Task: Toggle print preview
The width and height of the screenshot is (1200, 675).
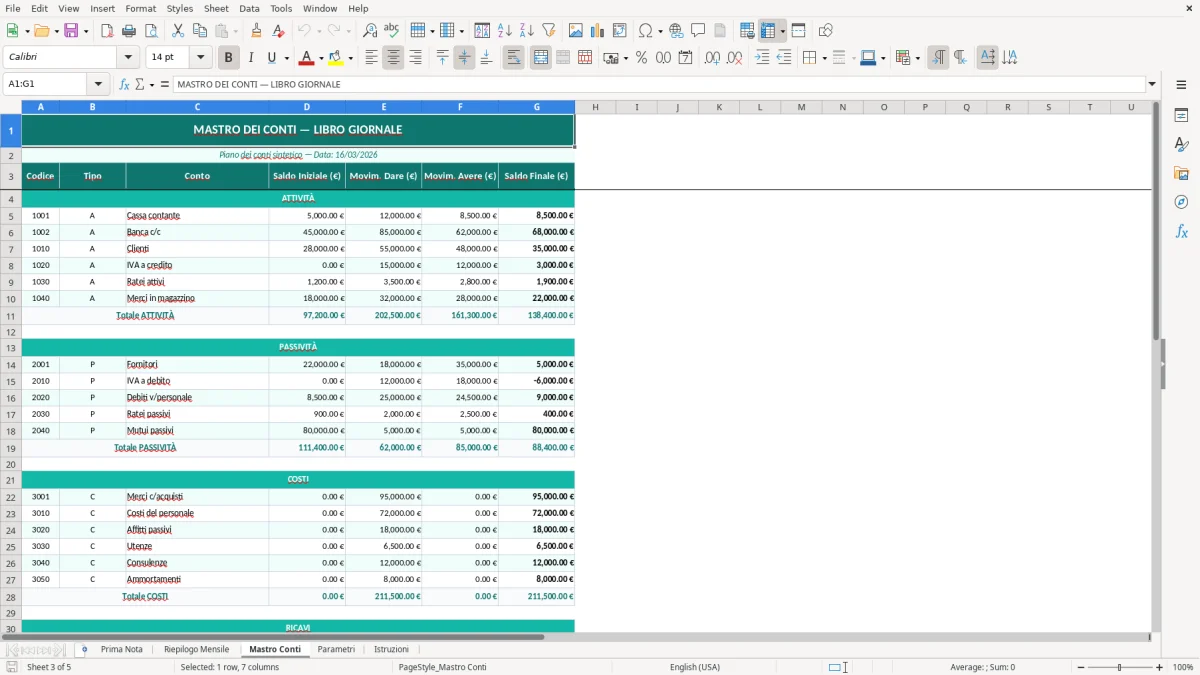Action: [x=151, y=31]
